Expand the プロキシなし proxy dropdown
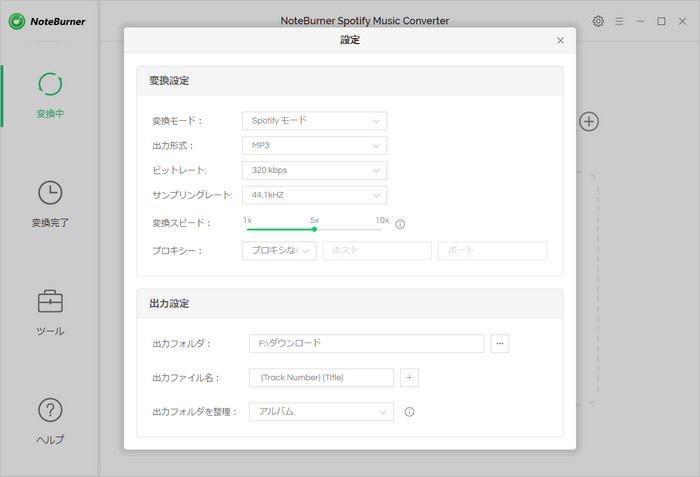 [x=279, y=251]
